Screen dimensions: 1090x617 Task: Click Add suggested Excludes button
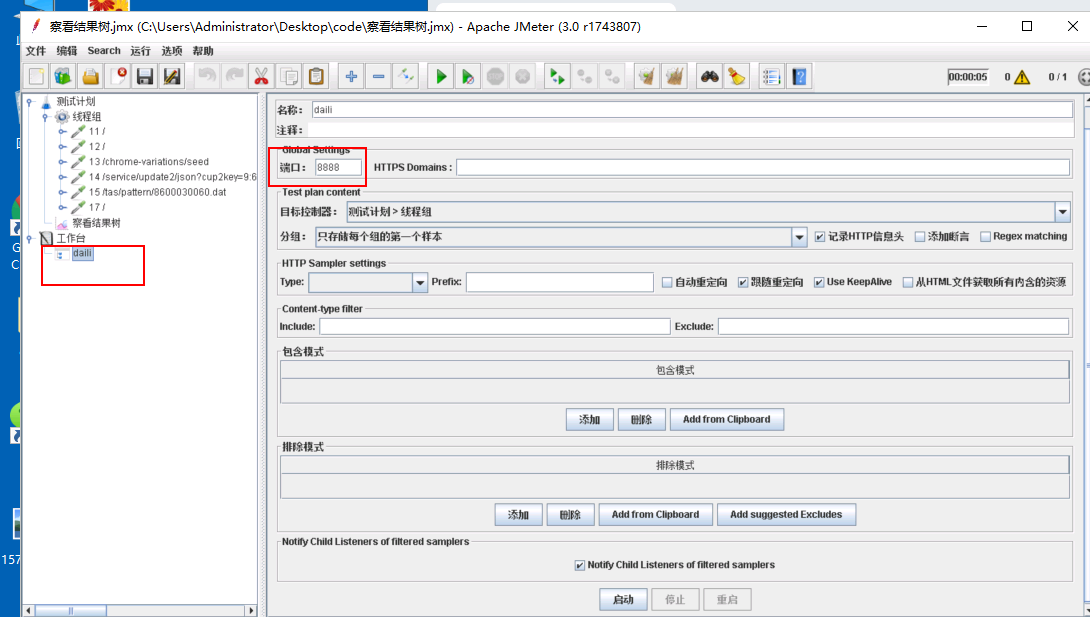pos(786,515)
